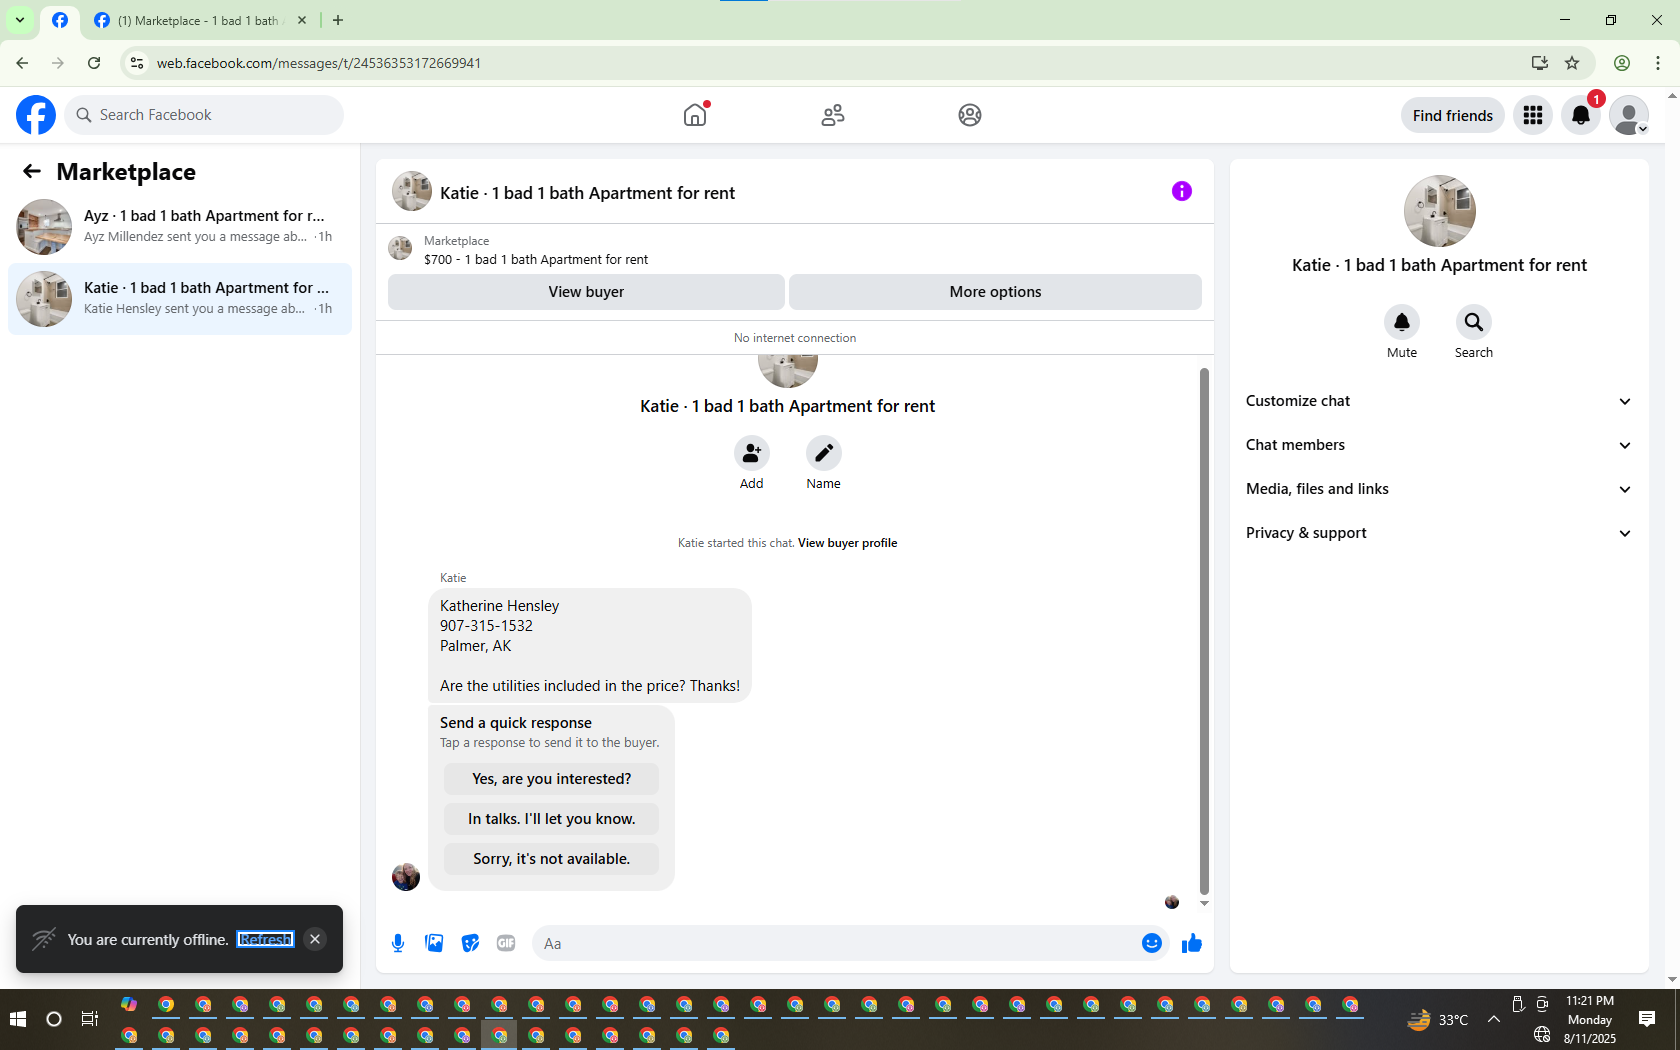Open More options for listing

point(995,292)
